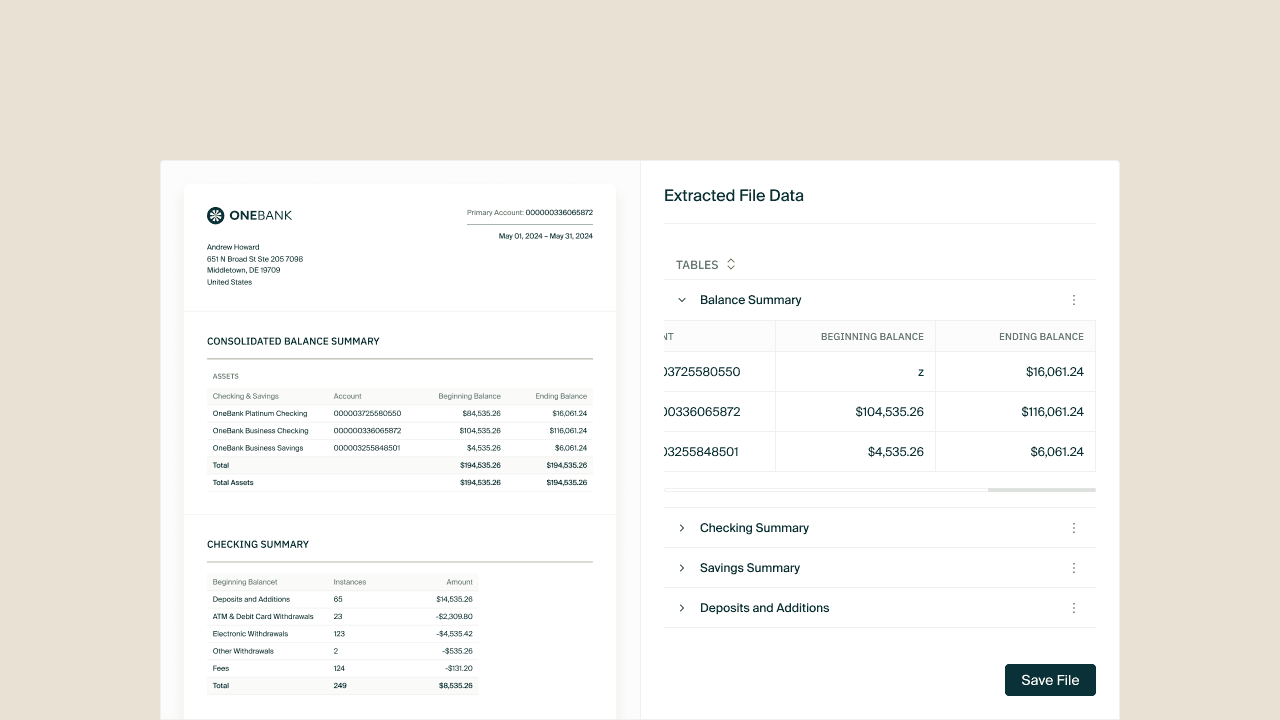
Task: Click extracted cell $6,061.24
Action: [1015, 452]
